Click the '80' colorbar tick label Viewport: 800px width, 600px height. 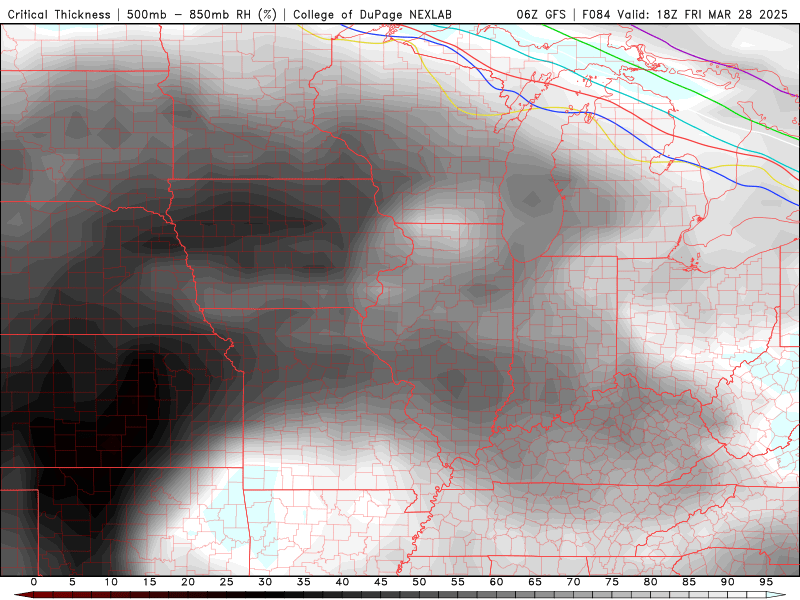point(651,582)
